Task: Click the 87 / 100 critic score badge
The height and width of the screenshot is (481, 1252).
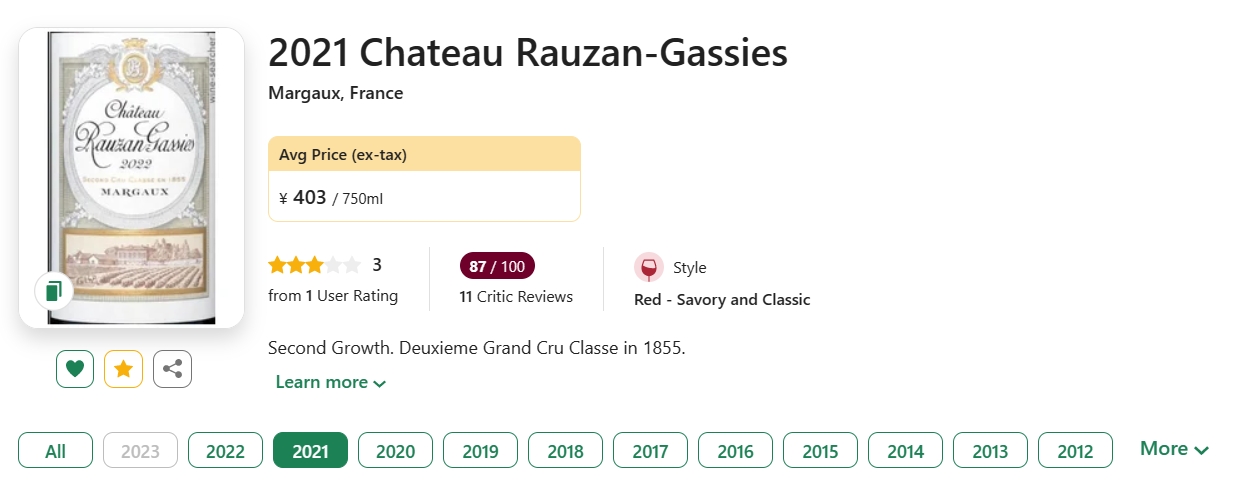Action: point(497,267)
